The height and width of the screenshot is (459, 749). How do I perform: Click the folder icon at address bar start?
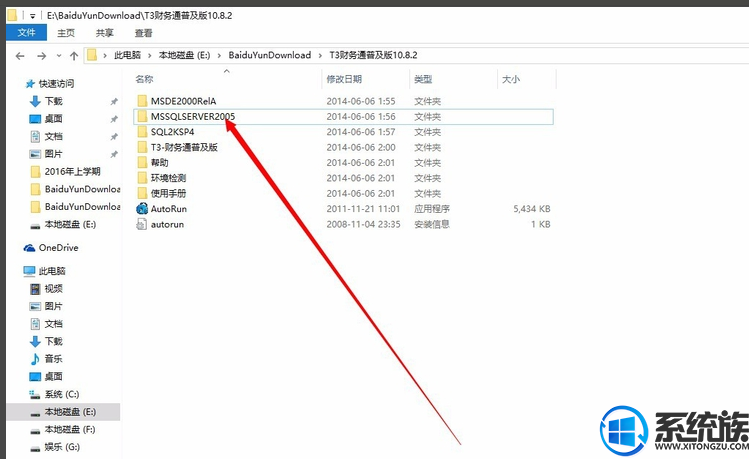tap(92, 55)
